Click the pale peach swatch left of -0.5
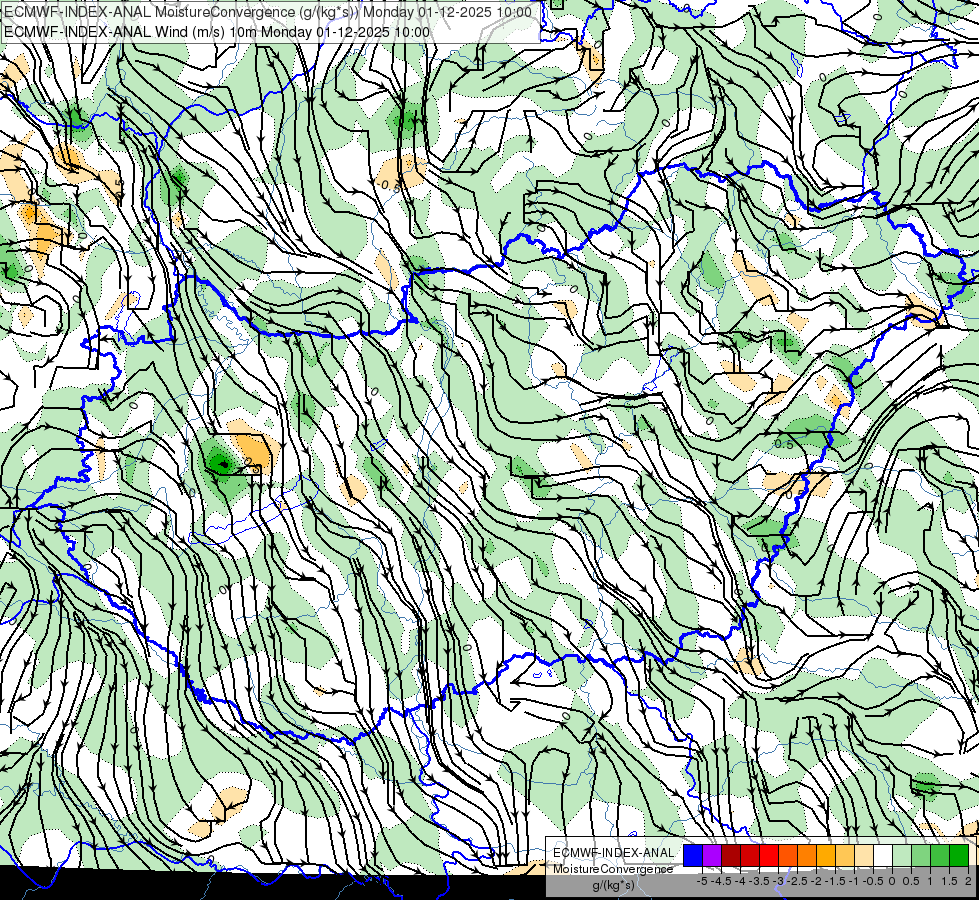 click(x=864, y=855)
